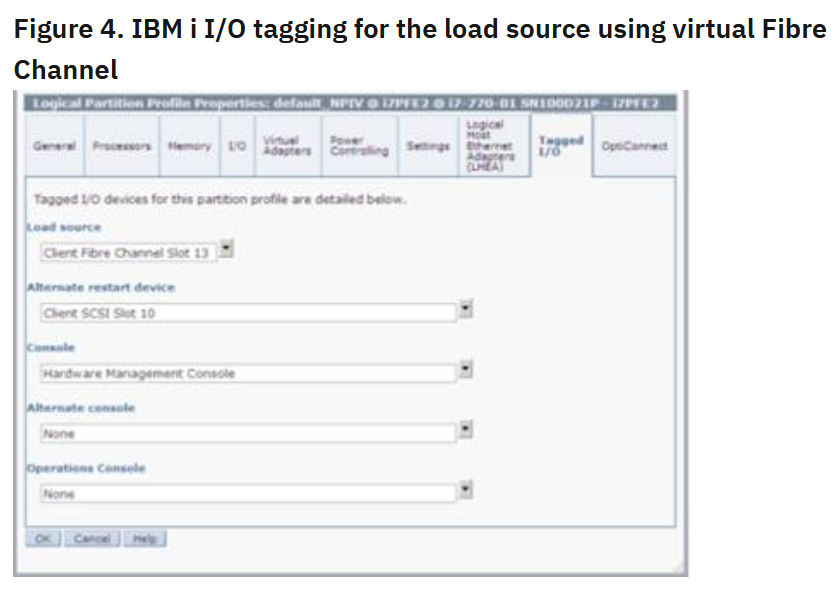Open the Load source dropdown arrow
The image size is (840, 599).
pyautogui.click(x=227, y=249)
